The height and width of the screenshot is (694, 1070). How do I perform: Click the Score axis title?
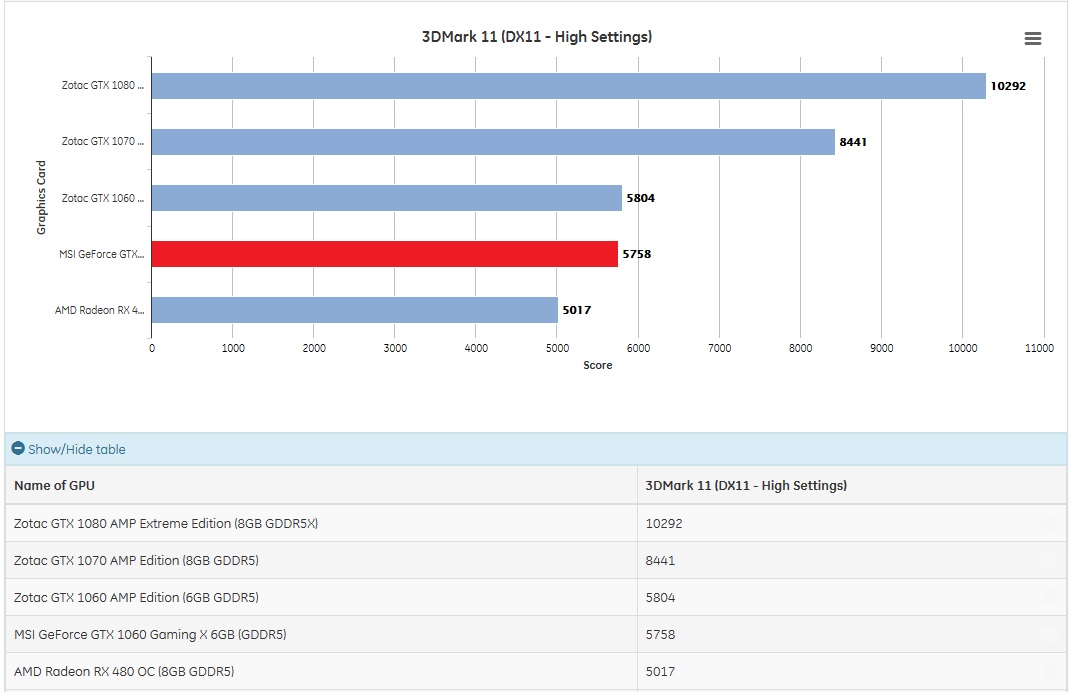(598, 365)
